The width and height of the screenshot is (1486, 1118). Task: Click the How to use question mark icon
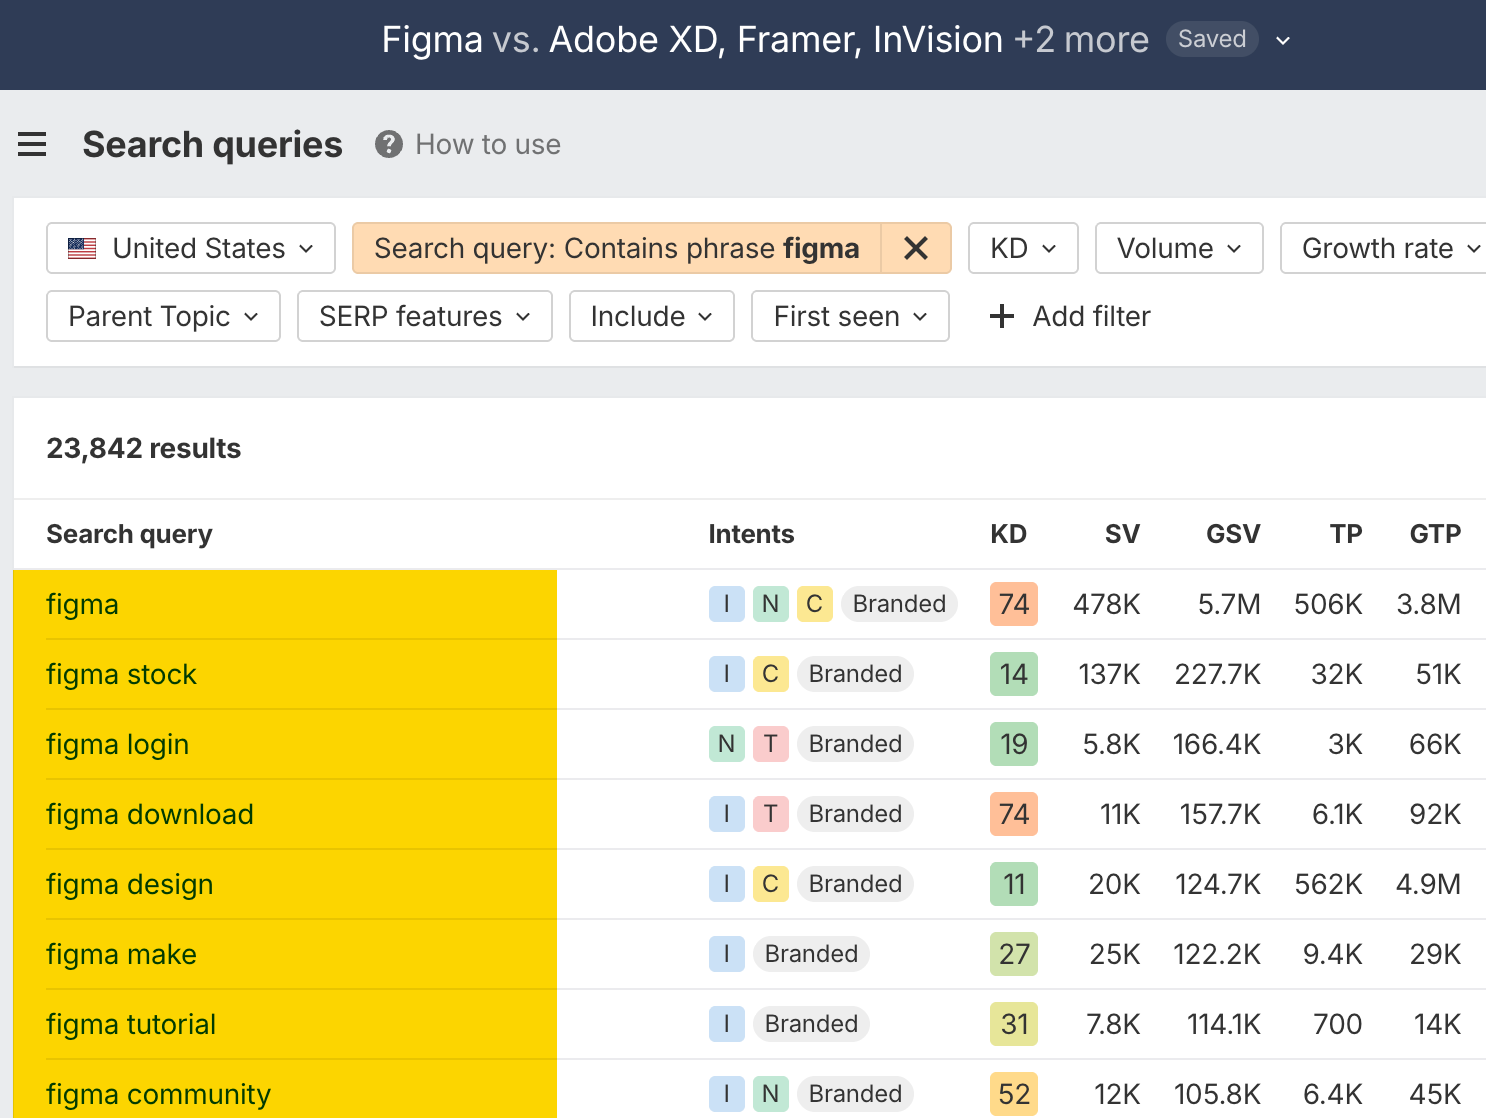388,145
